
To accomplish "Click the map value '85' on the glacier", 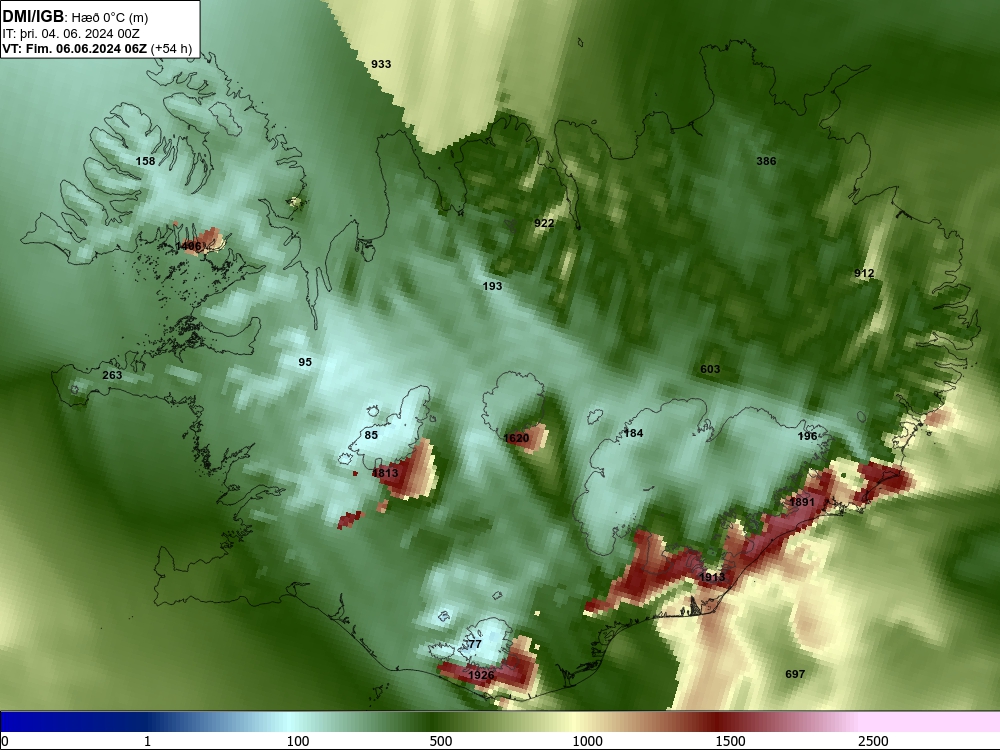I will coord(371,435).
